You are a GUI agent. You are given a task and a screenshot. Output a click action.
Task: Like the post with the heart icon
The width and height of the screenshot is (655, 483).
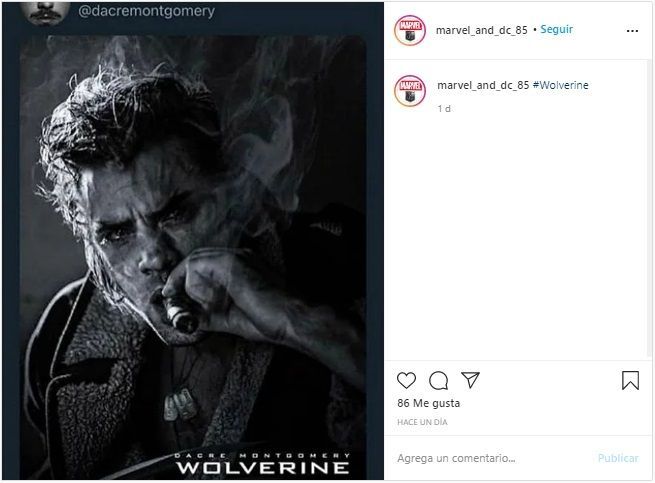[x=406, y=380]
